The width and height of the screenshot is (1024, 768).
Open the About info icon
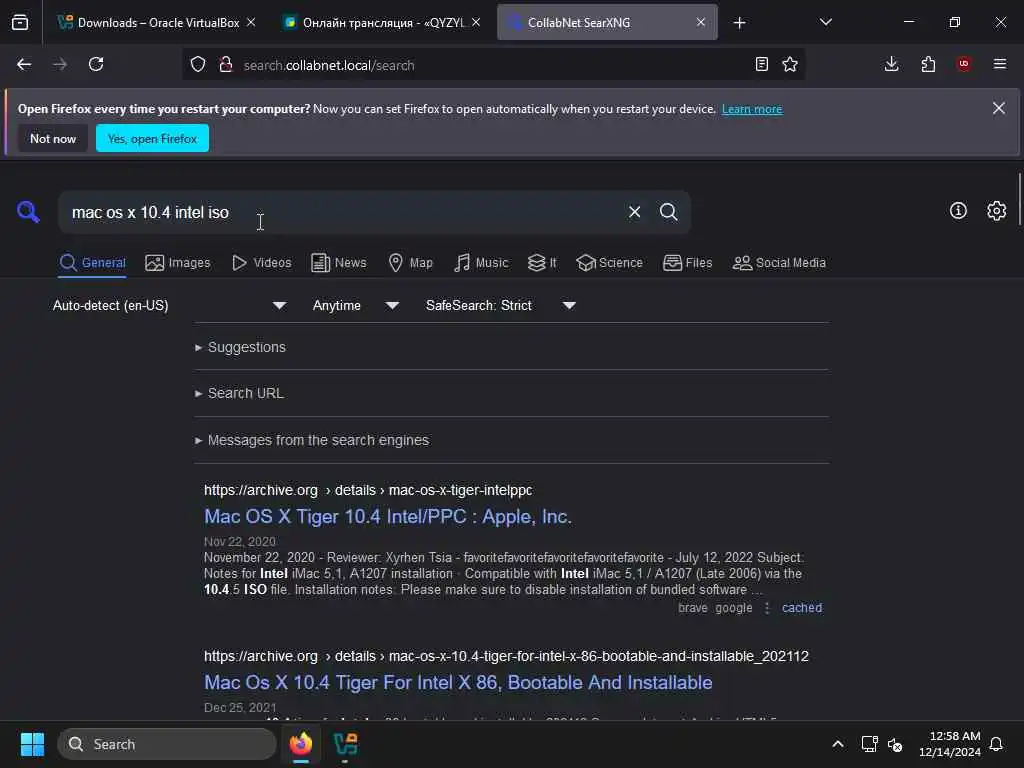point(958,211)
